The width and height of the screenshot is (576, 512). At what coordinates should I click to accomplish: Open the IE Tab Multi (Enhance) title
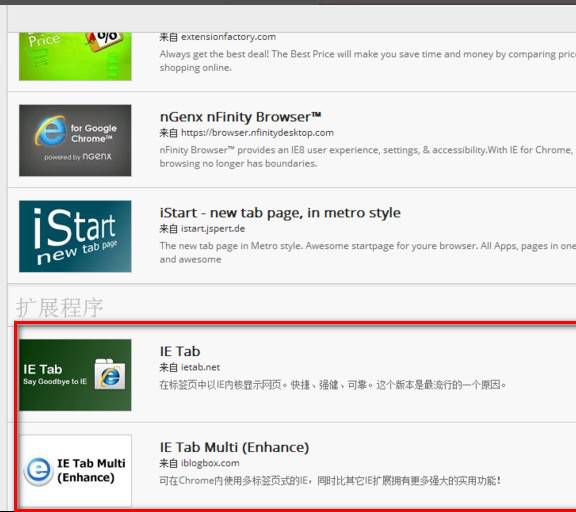coord(234,447)
